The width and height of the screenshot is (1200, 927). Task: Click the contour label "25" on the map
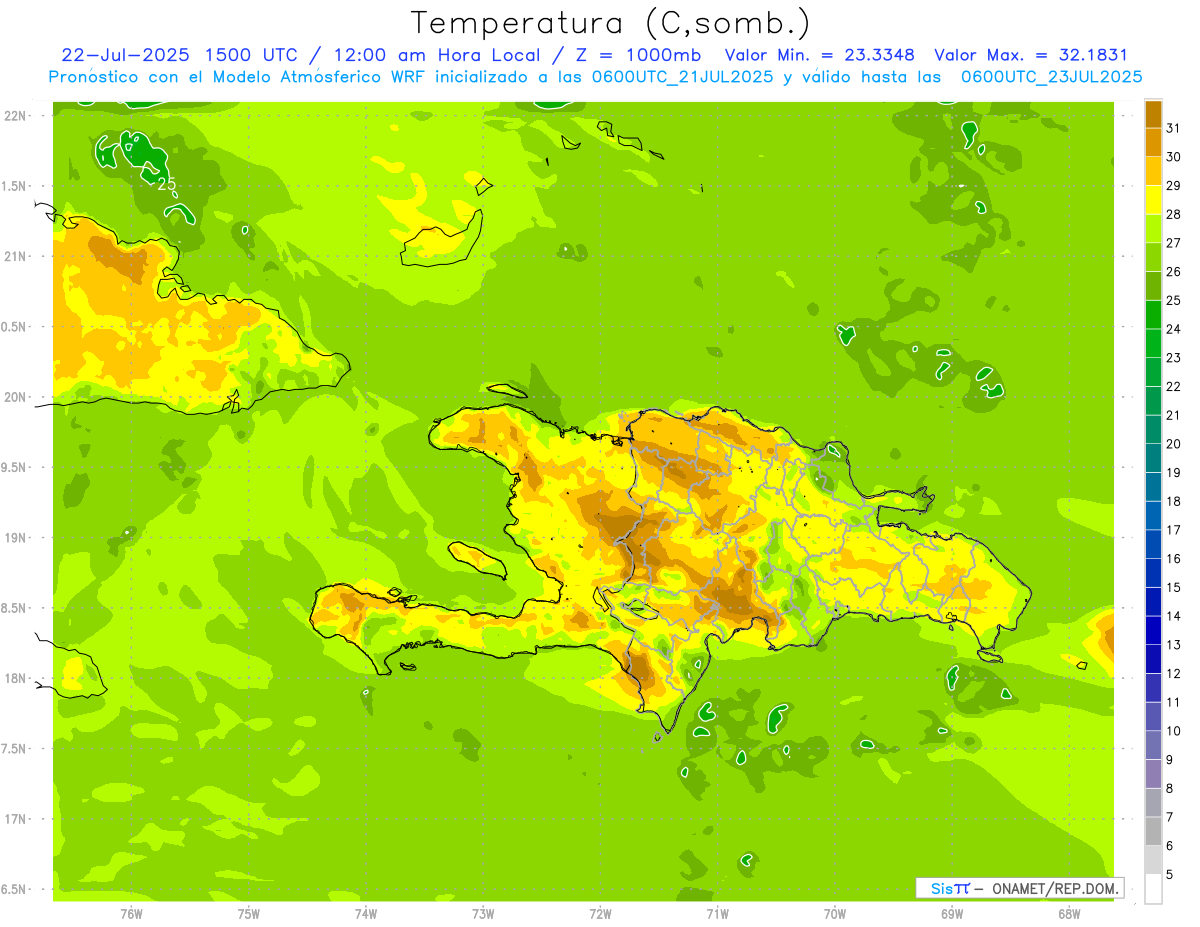167,184
